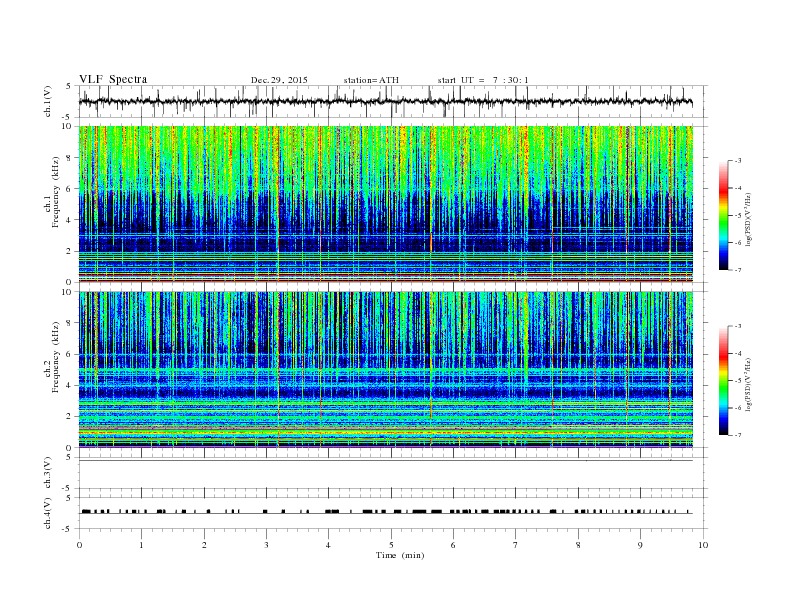The height and width of the screenshot is (612, 792).
Task: Click the "-5" tick on the ch.4(V) axis
Action: (68, 529)
